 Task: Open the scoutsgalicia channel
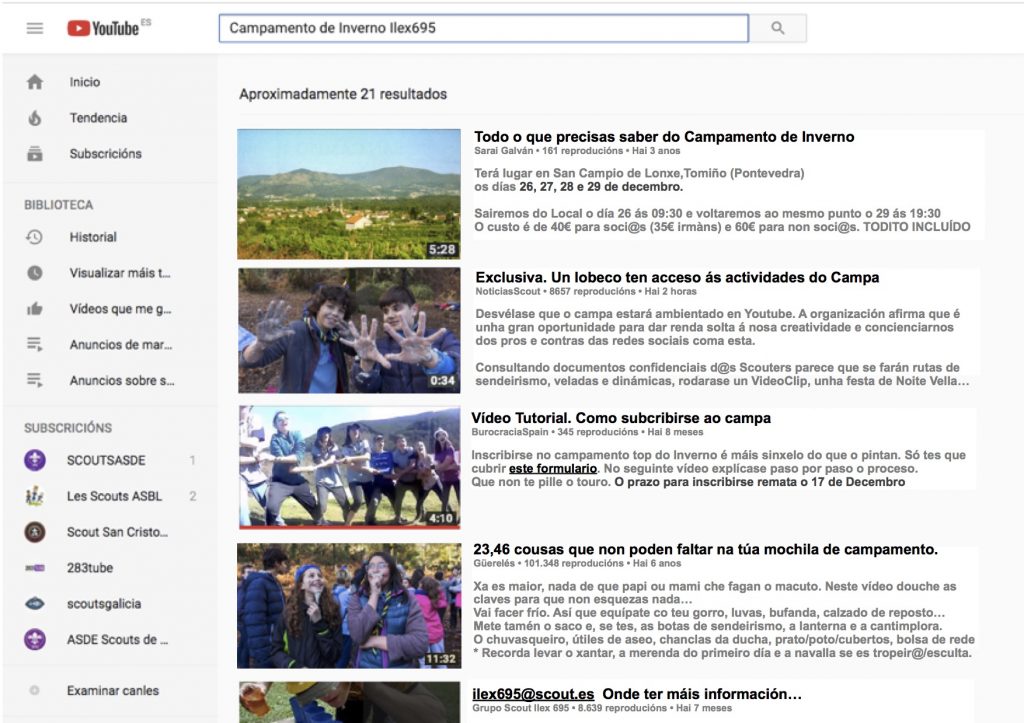point(103,604)
